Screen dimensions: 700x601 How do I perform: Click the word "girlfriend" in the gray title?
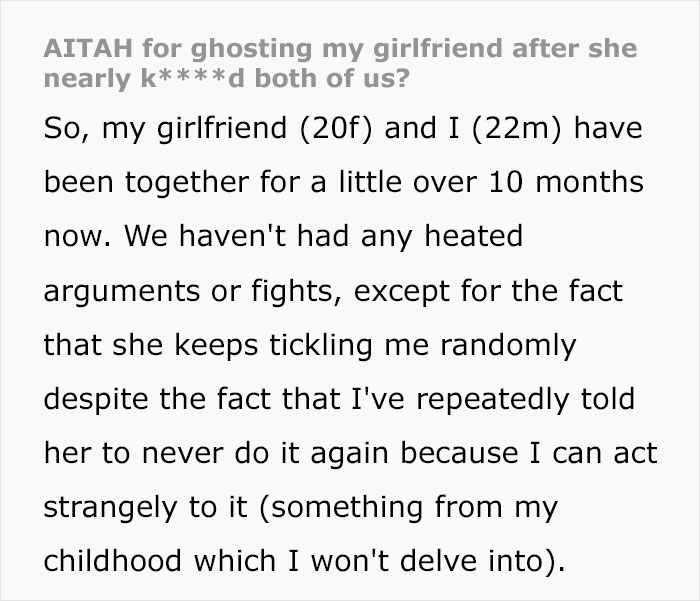(438, 48)
